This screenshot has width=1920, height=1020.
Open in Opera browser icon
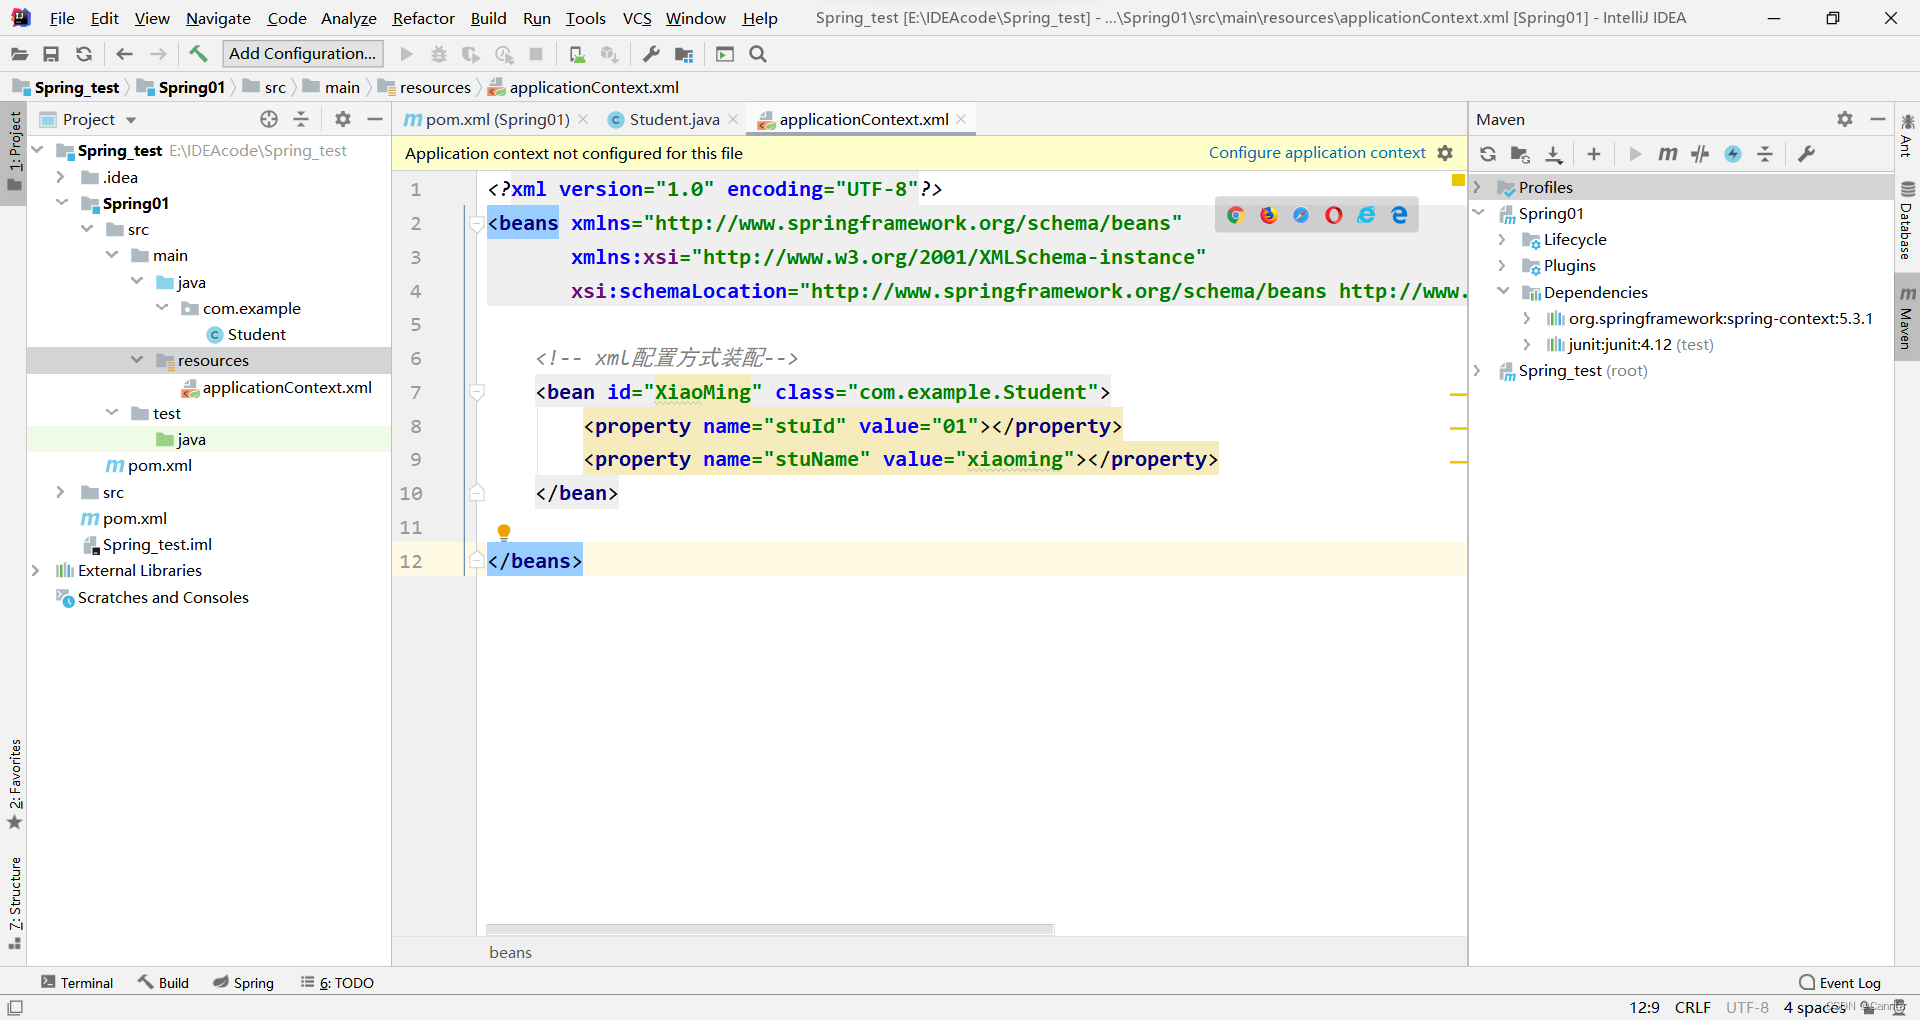click(1333, 215)
